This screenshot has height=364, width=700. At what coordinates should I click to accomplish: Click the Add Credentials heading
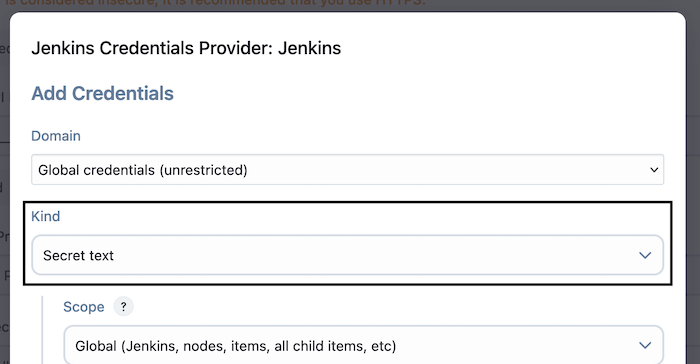[102, 93]
